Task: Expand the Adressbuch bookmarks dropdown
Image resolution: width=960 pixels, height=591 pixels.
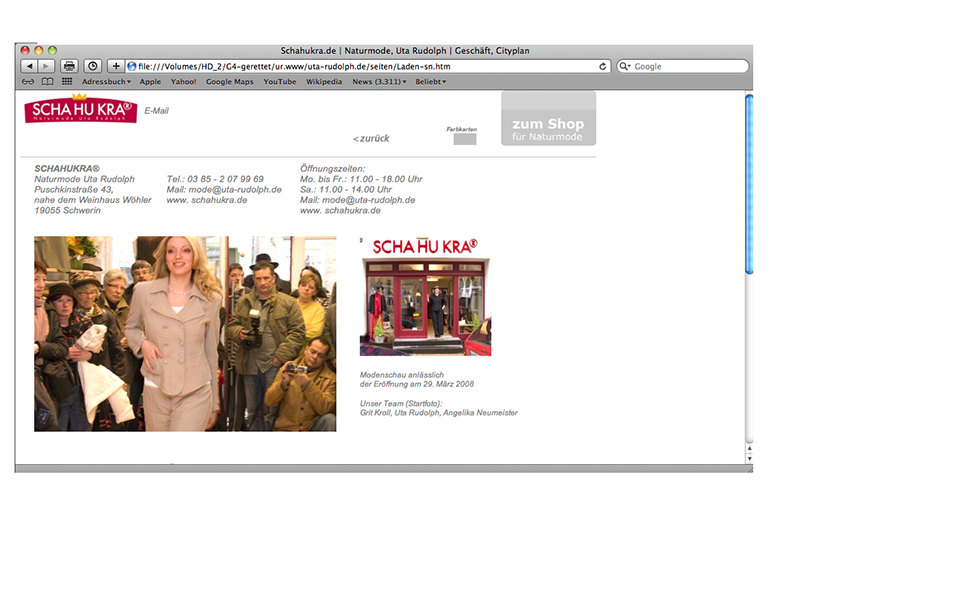Action: [x=106, y=82]
